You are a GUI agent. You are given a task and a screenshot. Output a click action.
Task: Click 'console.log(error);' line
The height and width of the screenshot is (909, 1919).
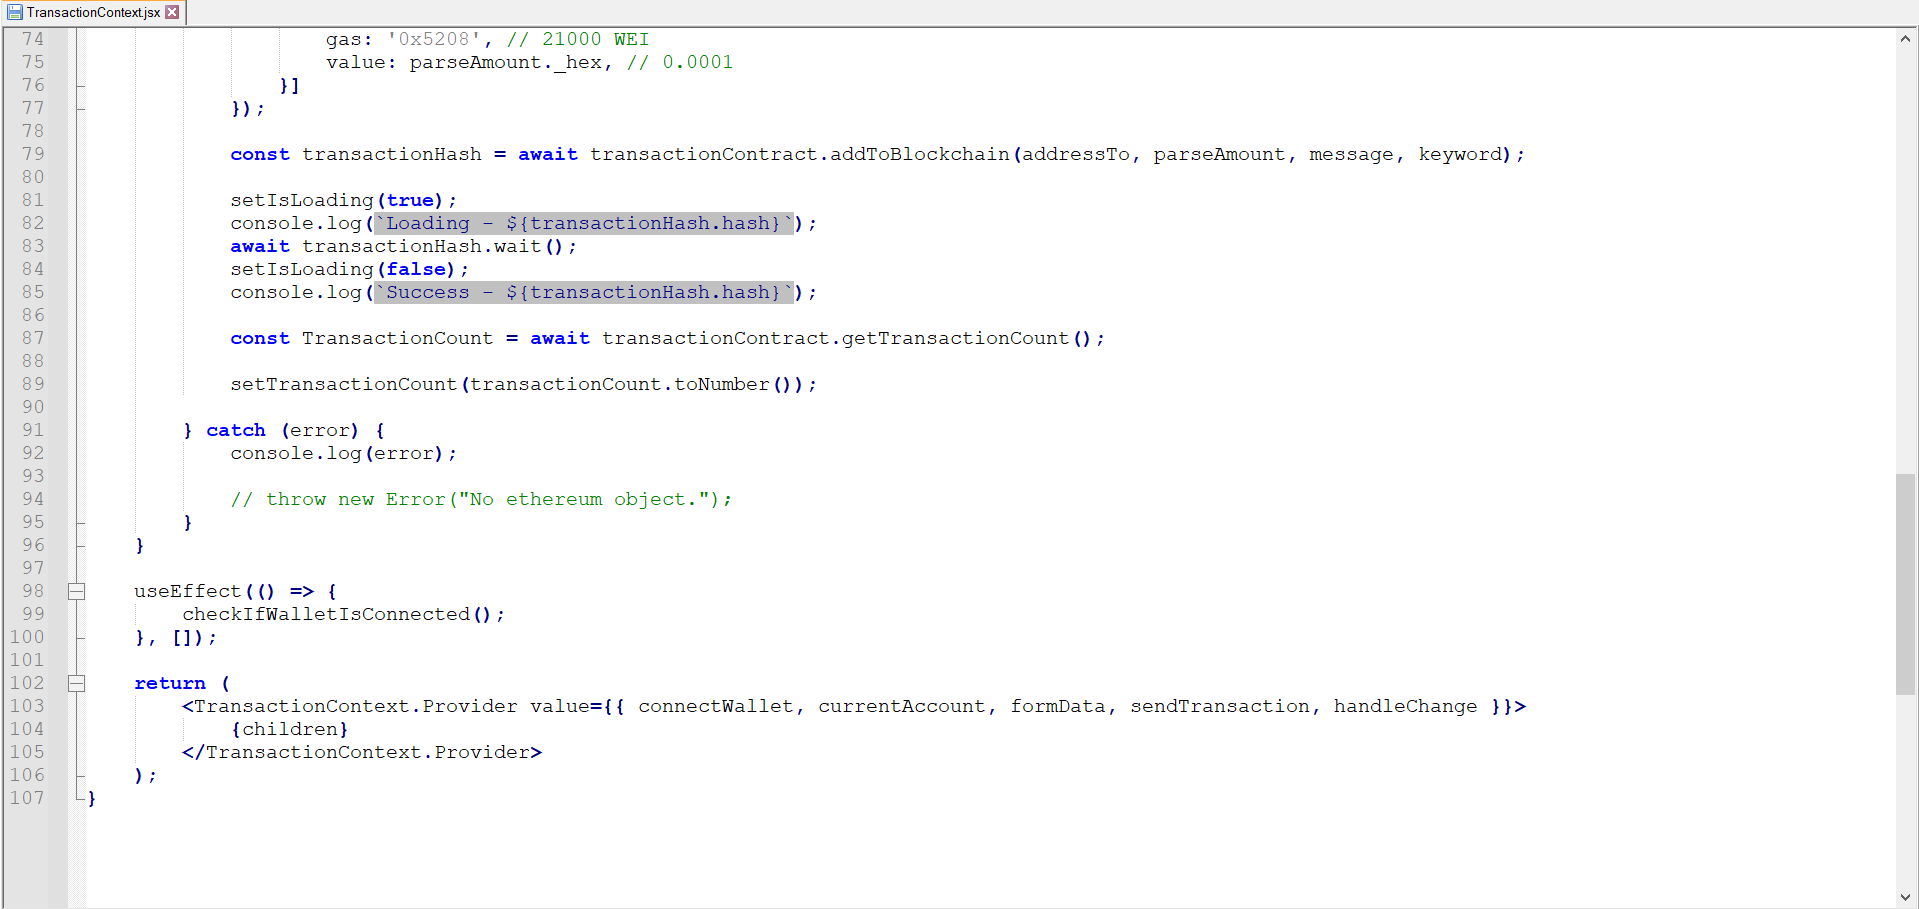point(343,453)
